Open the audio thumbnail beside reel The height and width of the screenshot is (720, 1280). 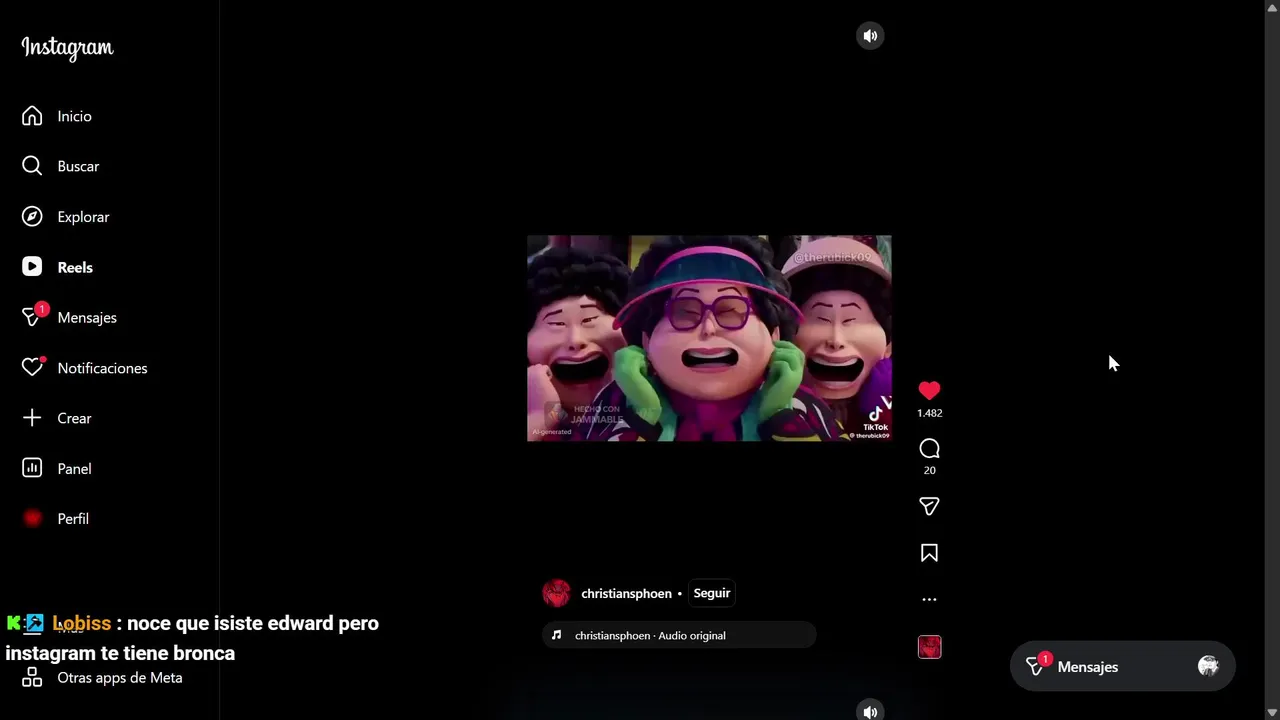click(x=930, y=647)
